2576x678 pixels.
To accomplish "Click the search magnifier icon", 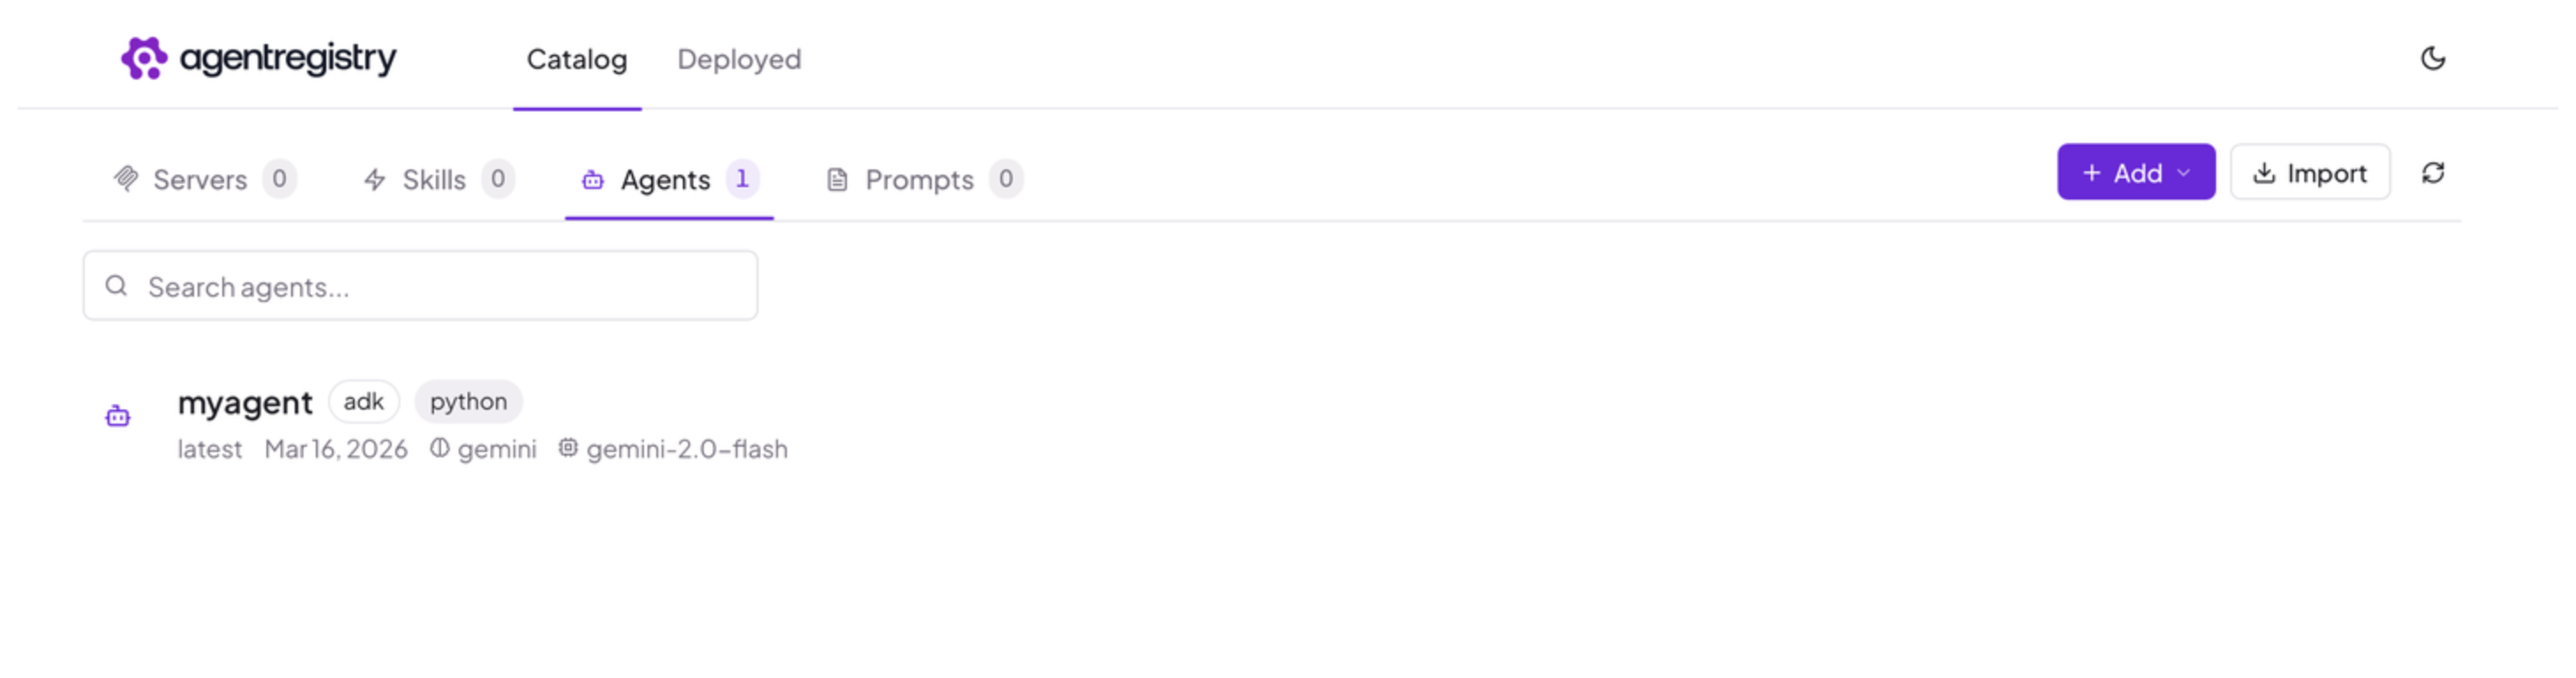I will pos(116,286).
